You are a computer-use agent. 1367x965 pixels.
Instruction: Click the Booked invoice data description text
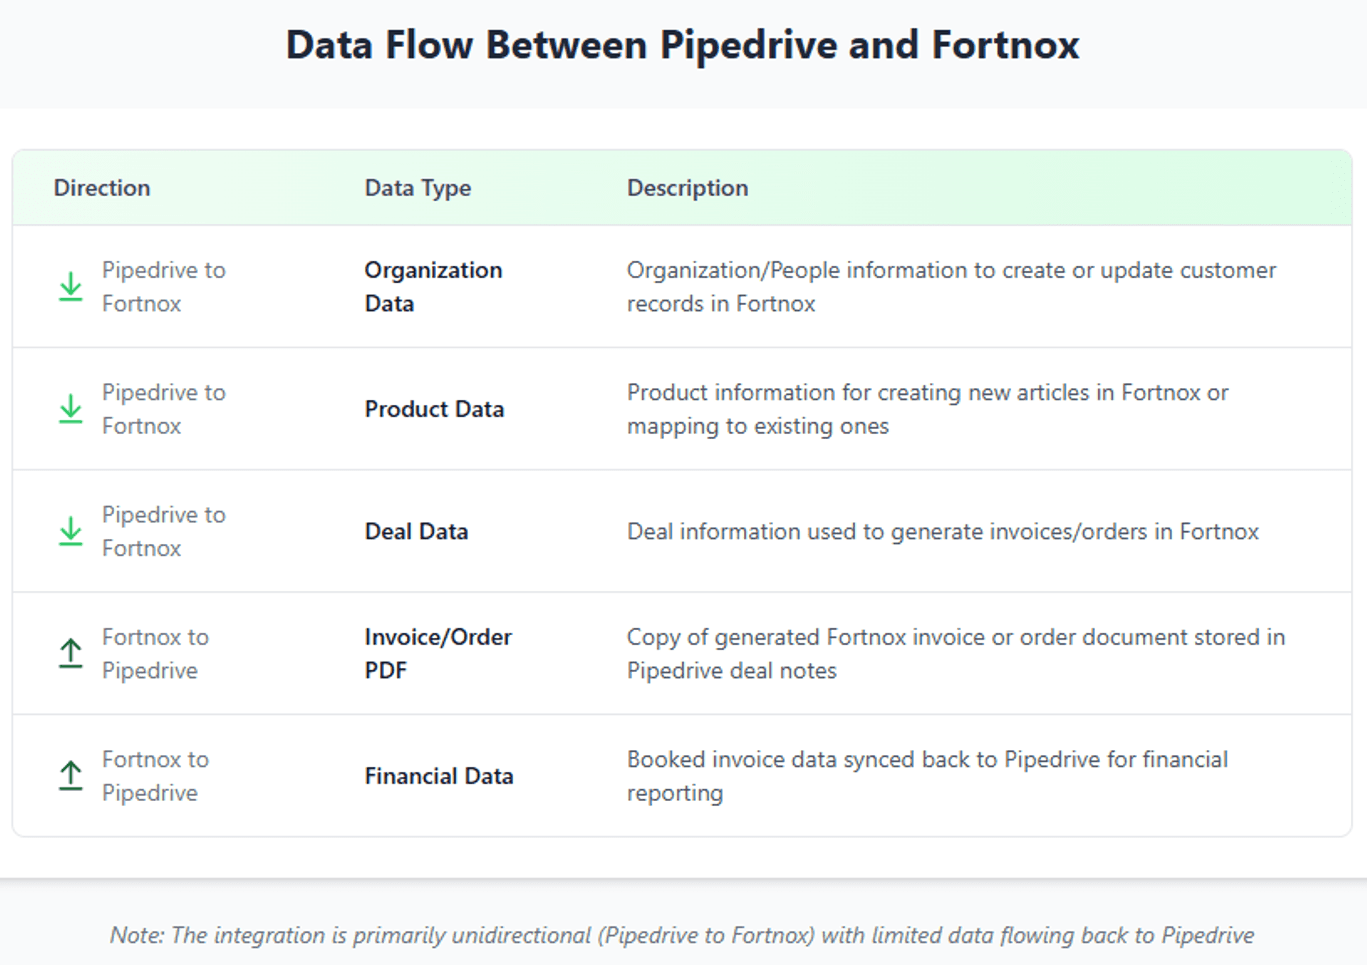point(927,776)
